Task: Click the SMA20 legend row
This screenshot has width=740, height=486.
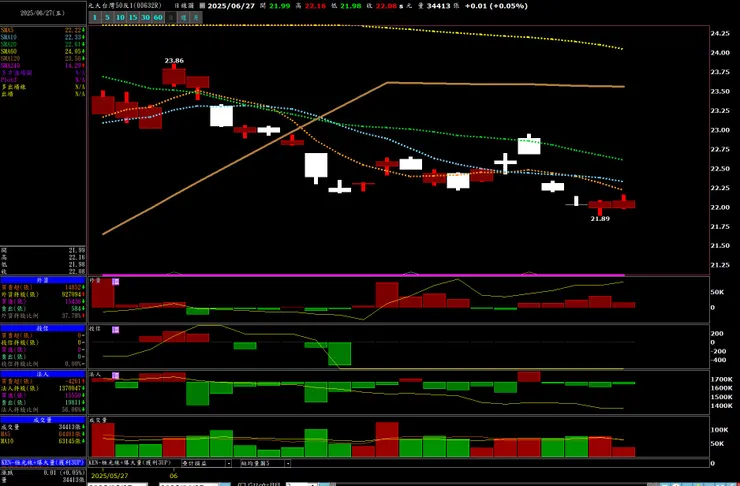Action: (43, 44)
